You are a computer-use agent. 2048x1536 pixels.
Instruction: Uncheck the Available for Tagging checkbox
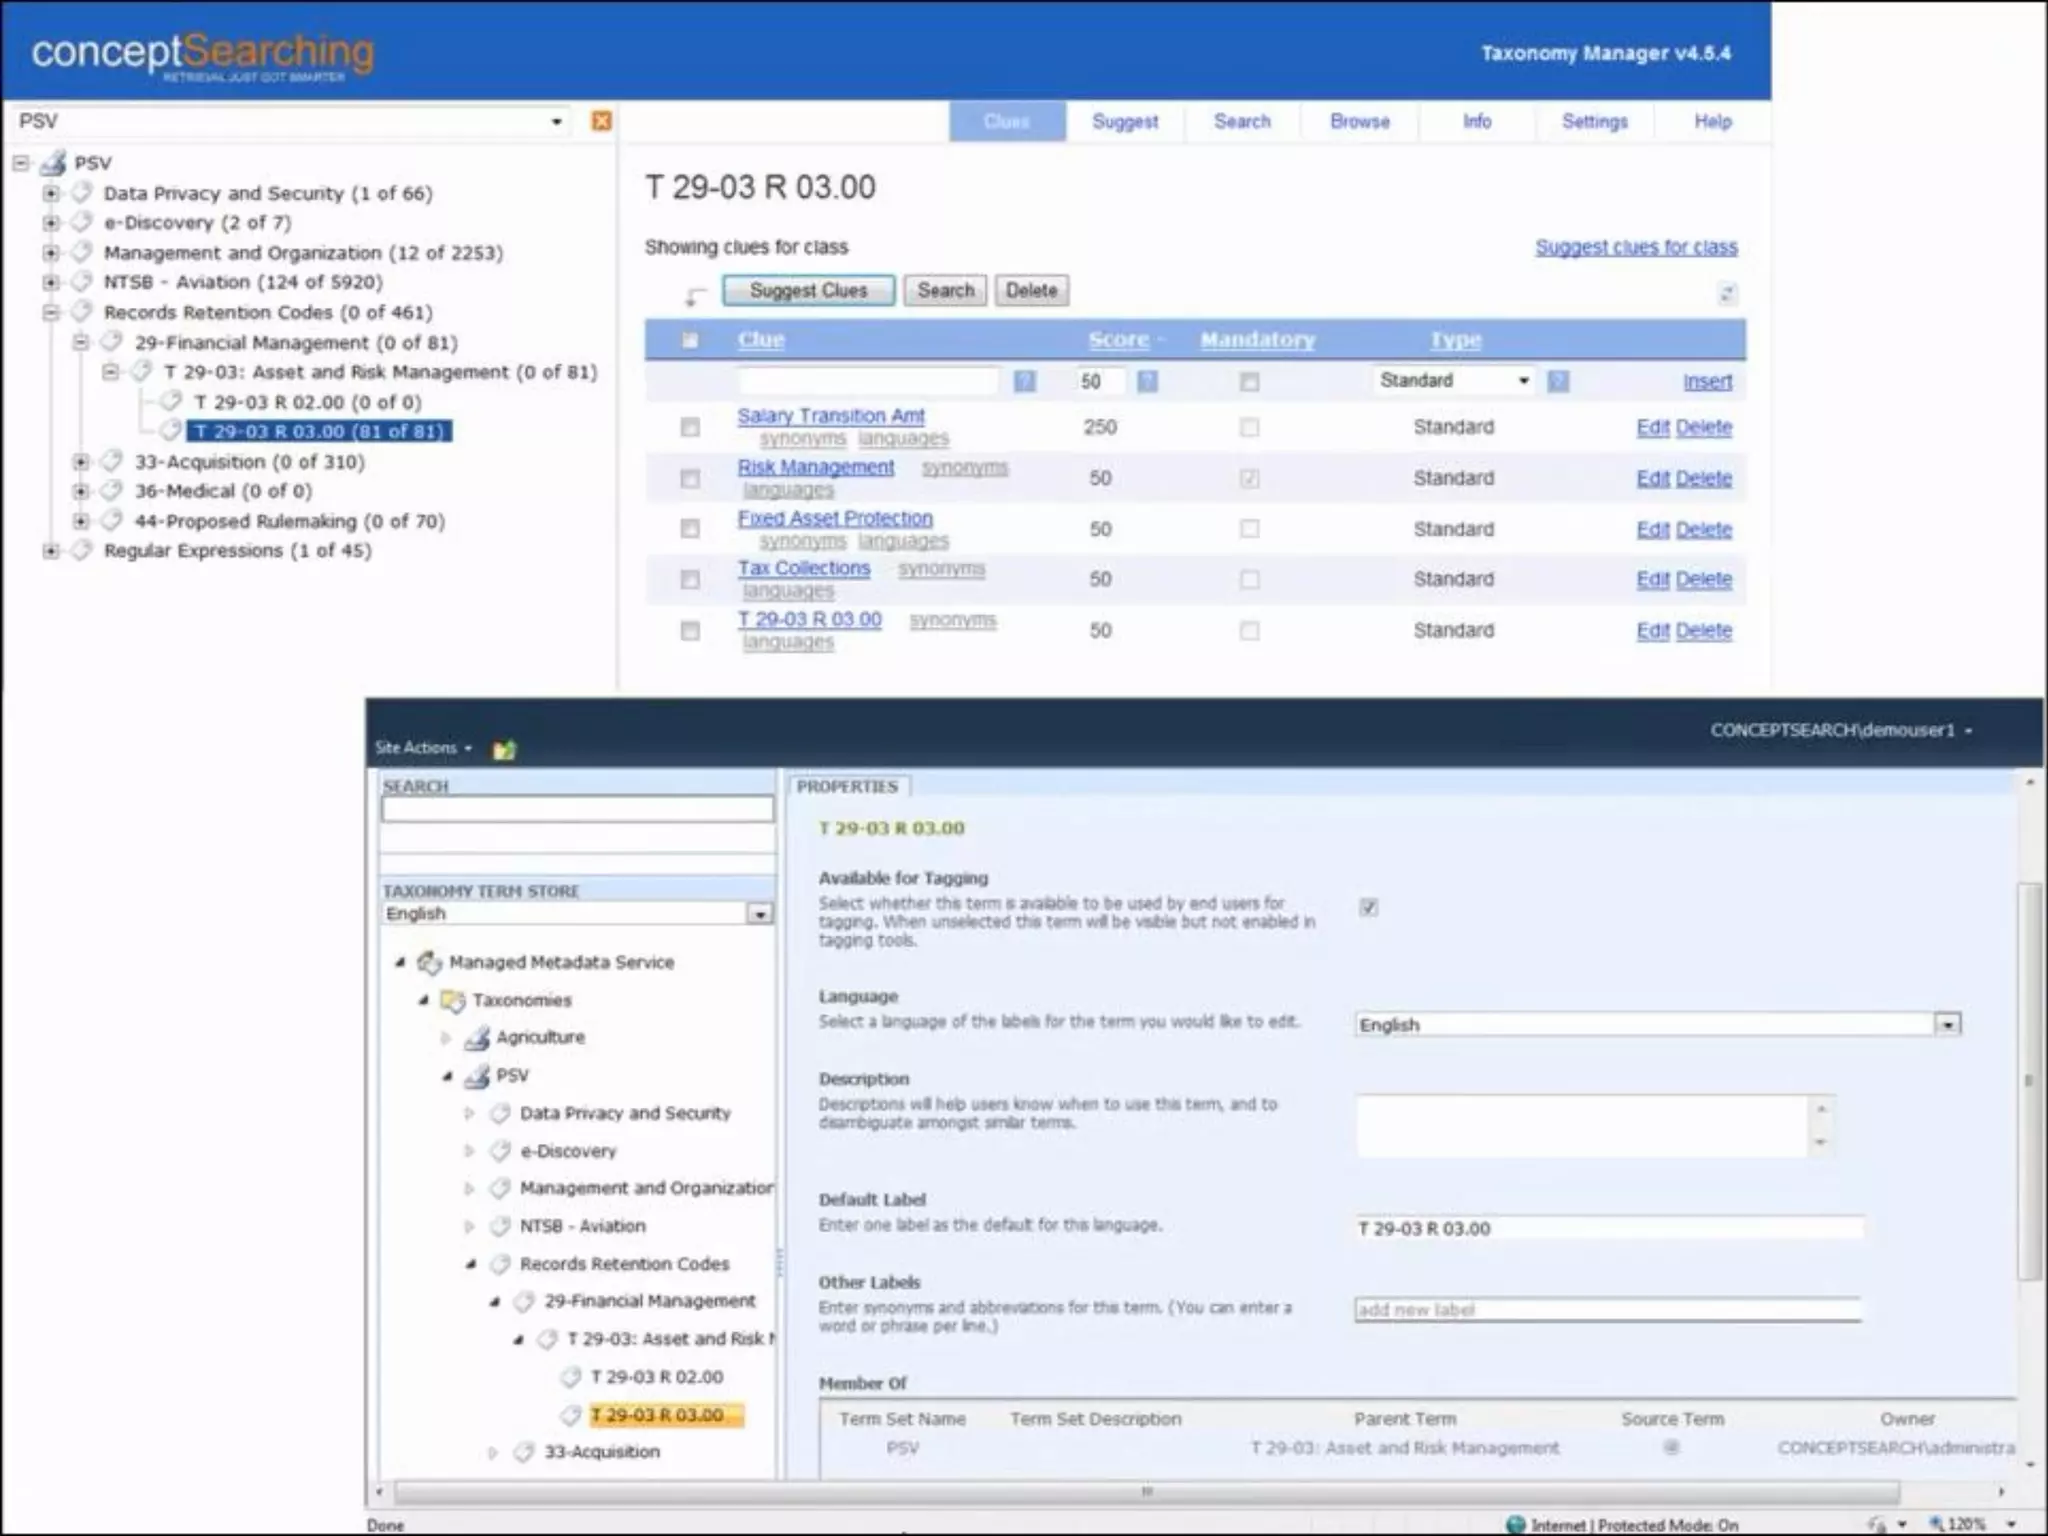point(1368,907)
